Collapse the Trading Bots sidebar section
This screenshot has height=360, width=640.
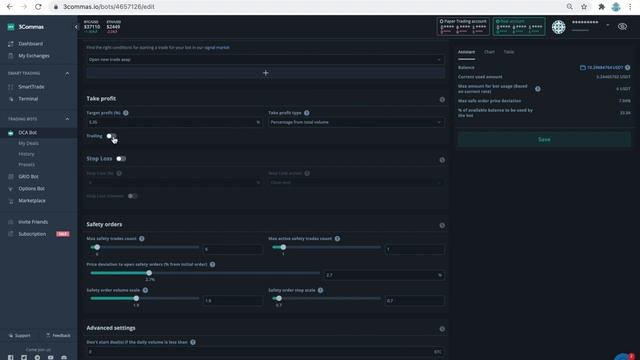67,119
